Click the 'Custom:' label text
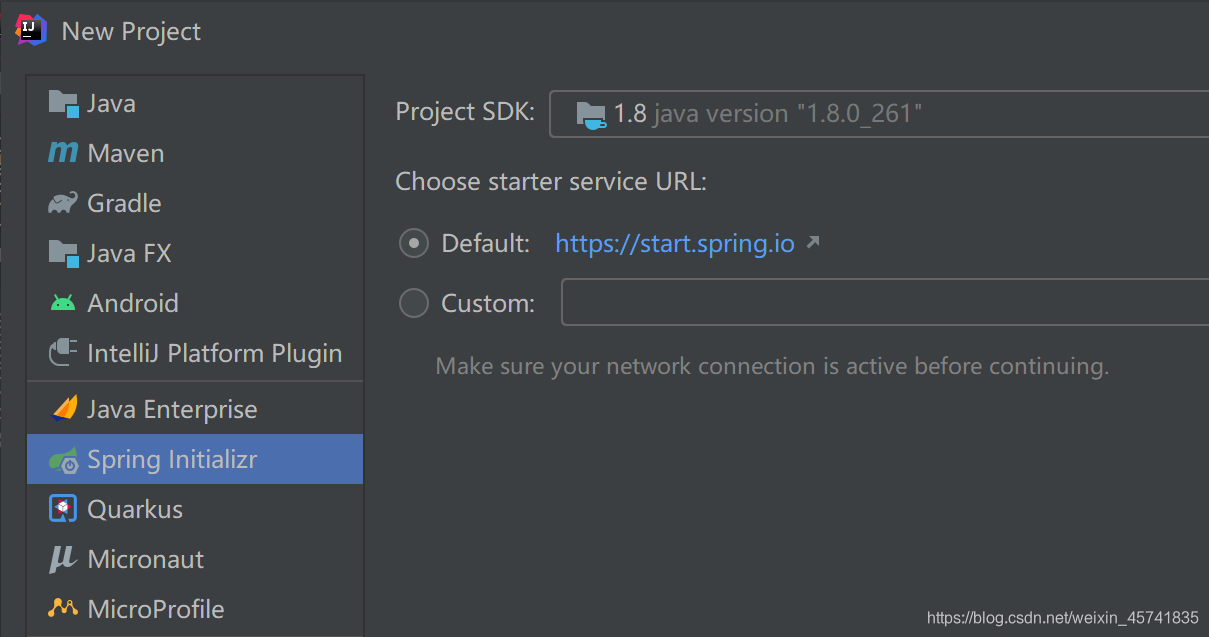This screenshot has width=1209, height=637. click(488, 303)
